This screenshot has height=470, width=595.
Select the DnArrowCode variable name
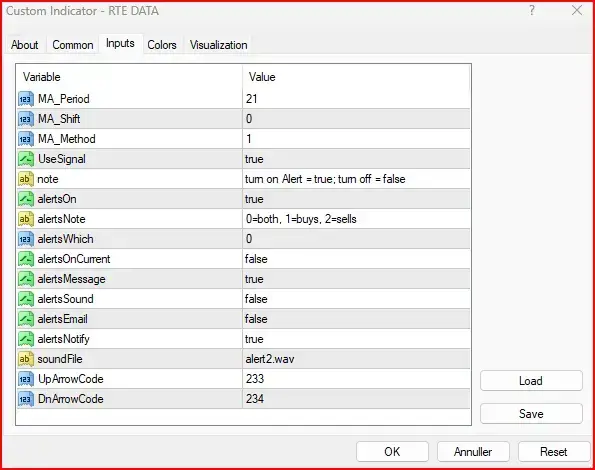tap(71, 399)
